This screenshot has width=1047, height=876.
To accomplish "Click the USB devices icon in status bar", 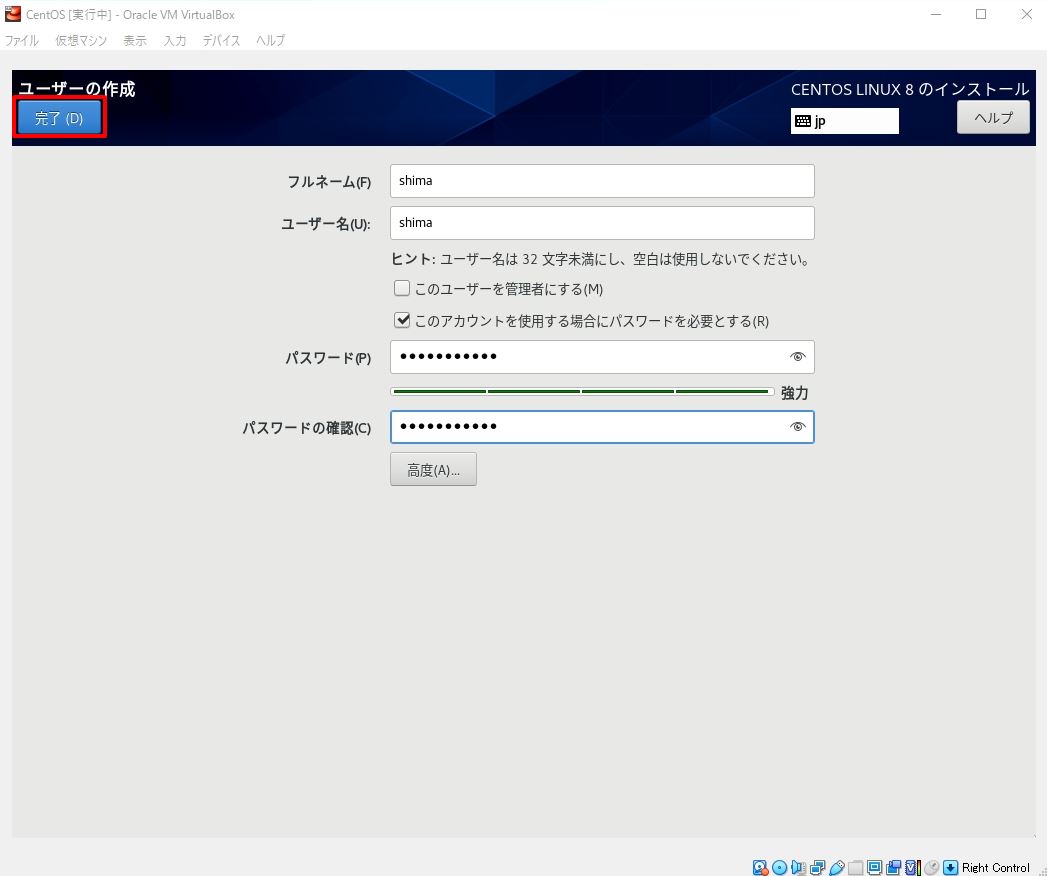I will click(837, 867).
